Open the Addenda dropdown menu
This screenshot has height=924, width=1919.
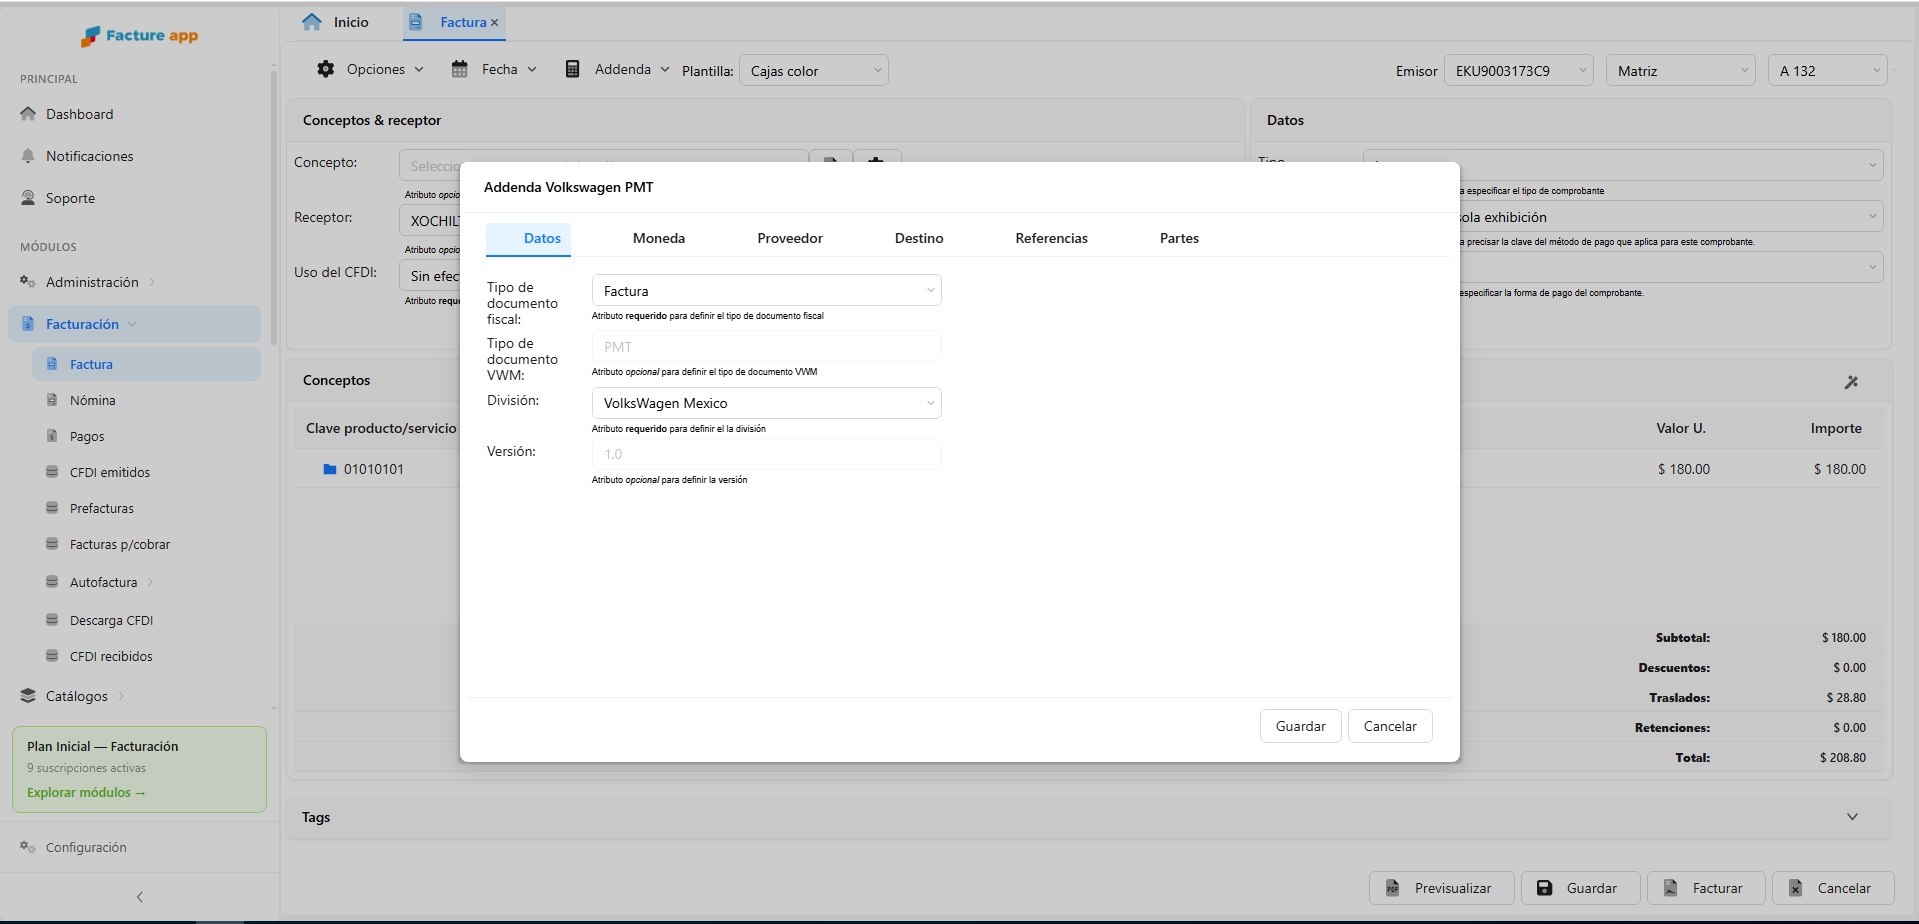click(617, 69)
